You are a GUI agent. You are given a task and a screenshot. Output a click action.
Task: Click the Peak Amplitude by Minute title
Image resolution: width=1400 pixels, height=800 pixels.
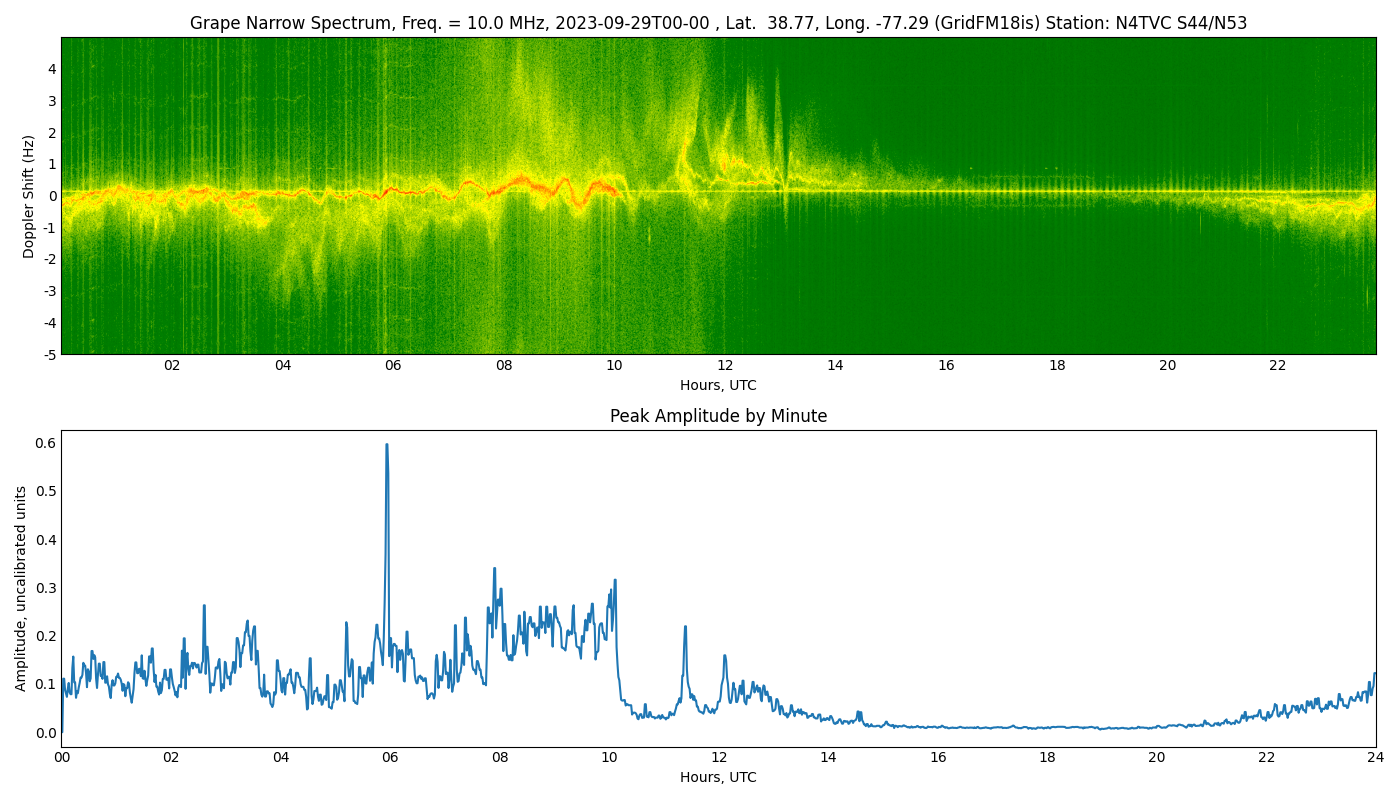pos(718,416)
